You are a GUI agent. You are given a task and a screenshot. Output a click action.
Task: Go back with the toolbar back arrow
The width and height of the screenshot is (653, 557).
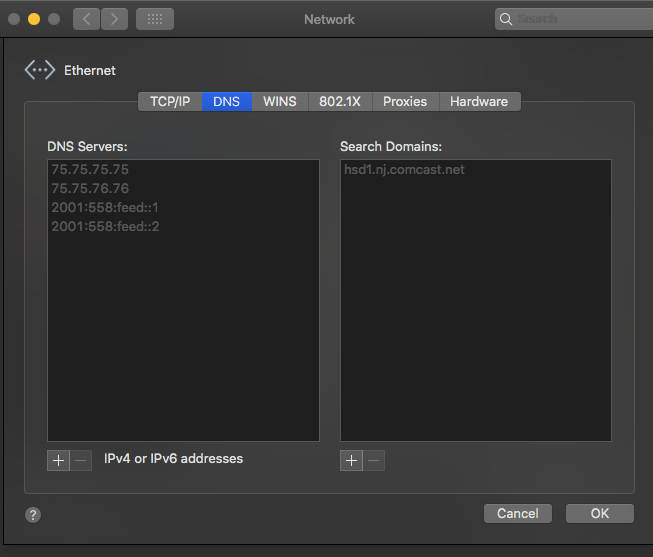(x=86, y=19)
